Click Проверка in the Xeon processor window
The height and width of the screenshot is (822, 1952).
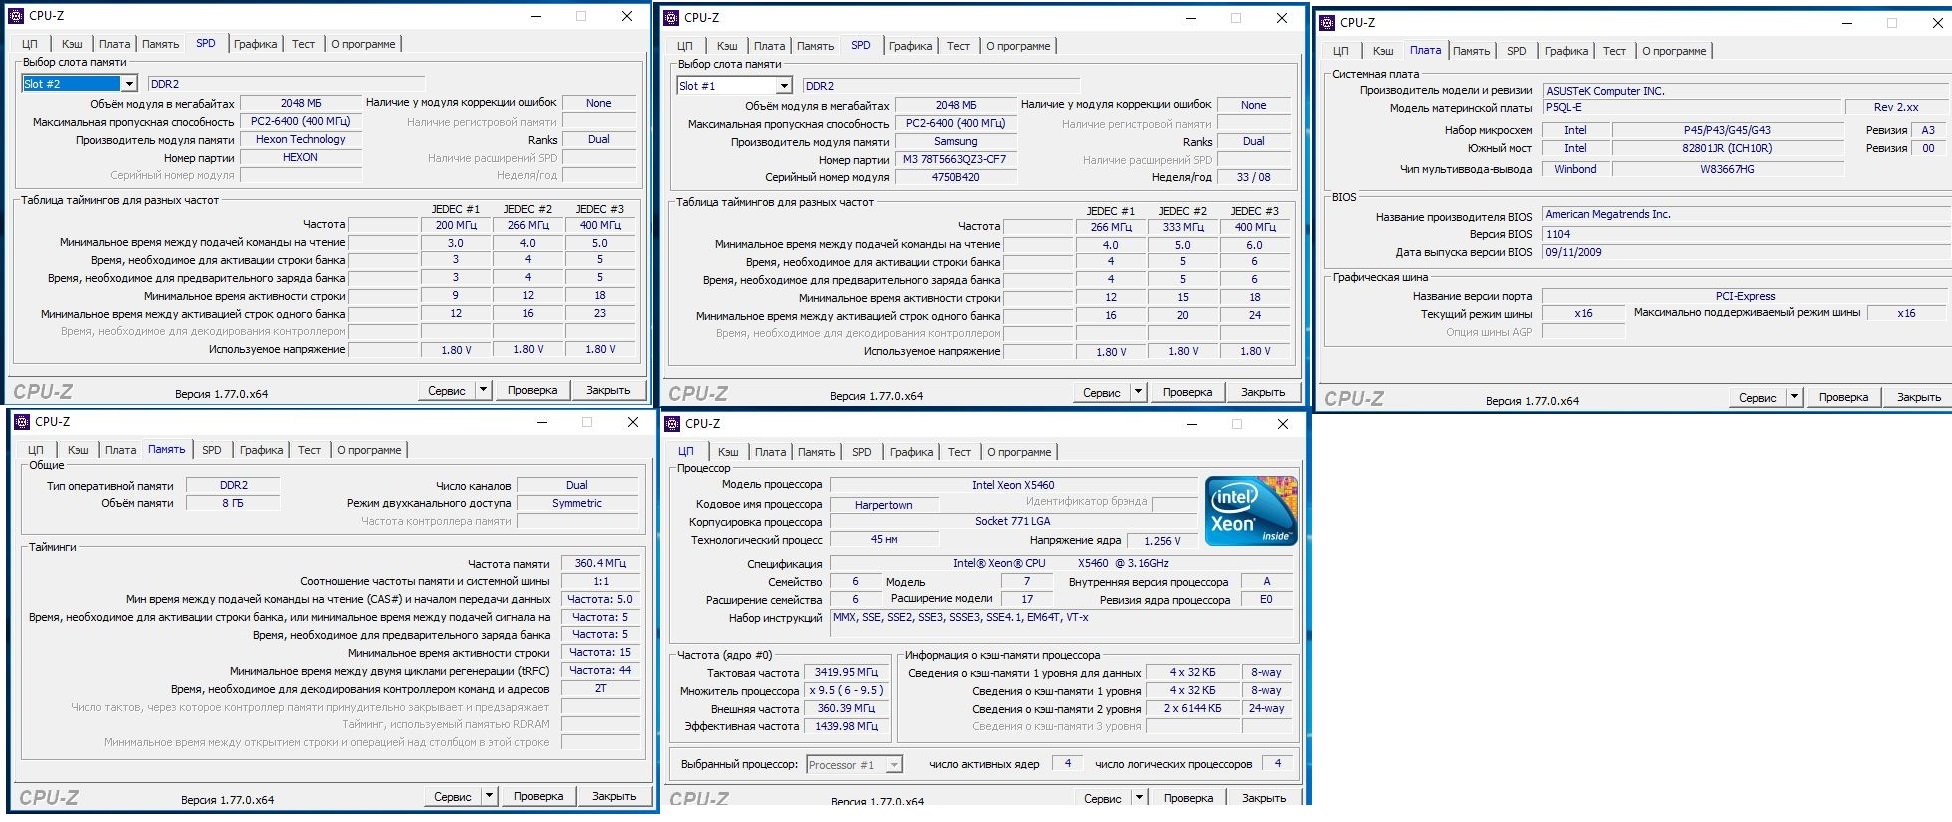point(1189,798)
